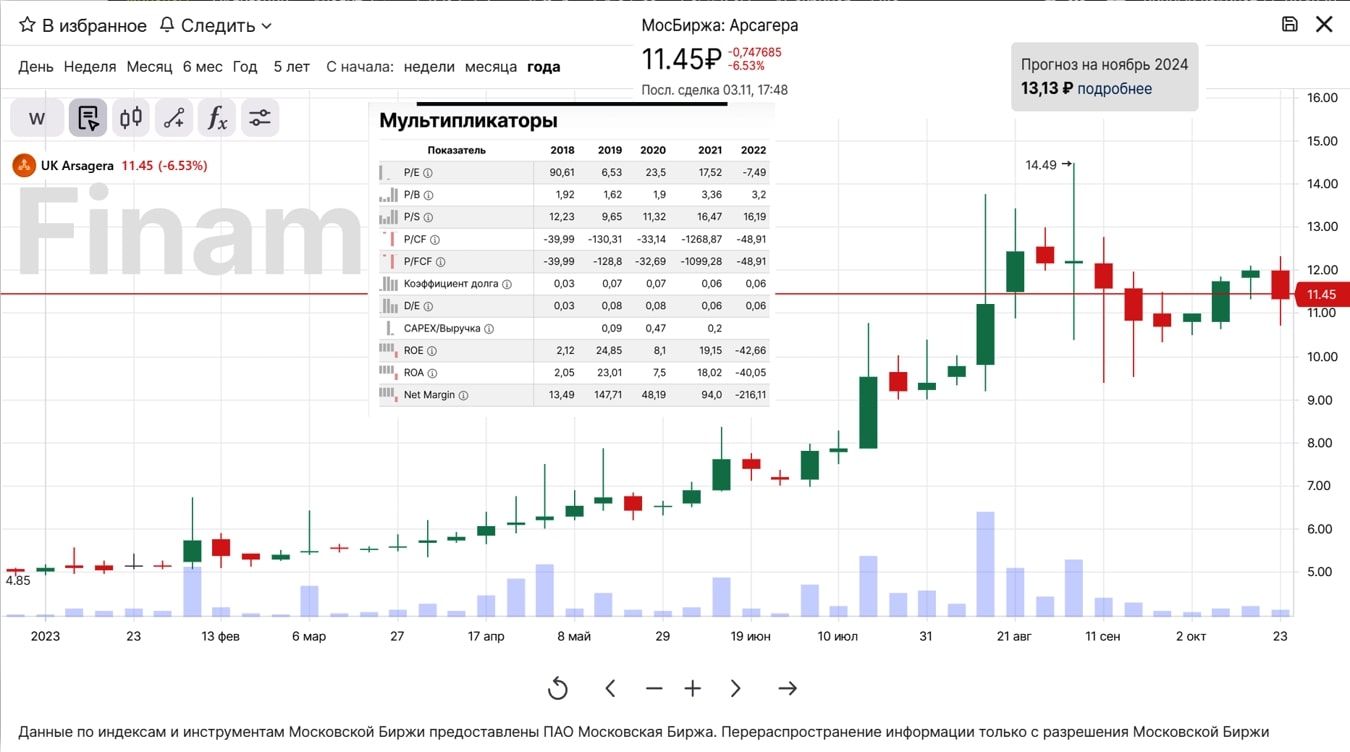The height and width of the screenshot is (752, 1350).
Task: Close the chart view with the X icon
Action: tap(1324, 25)
